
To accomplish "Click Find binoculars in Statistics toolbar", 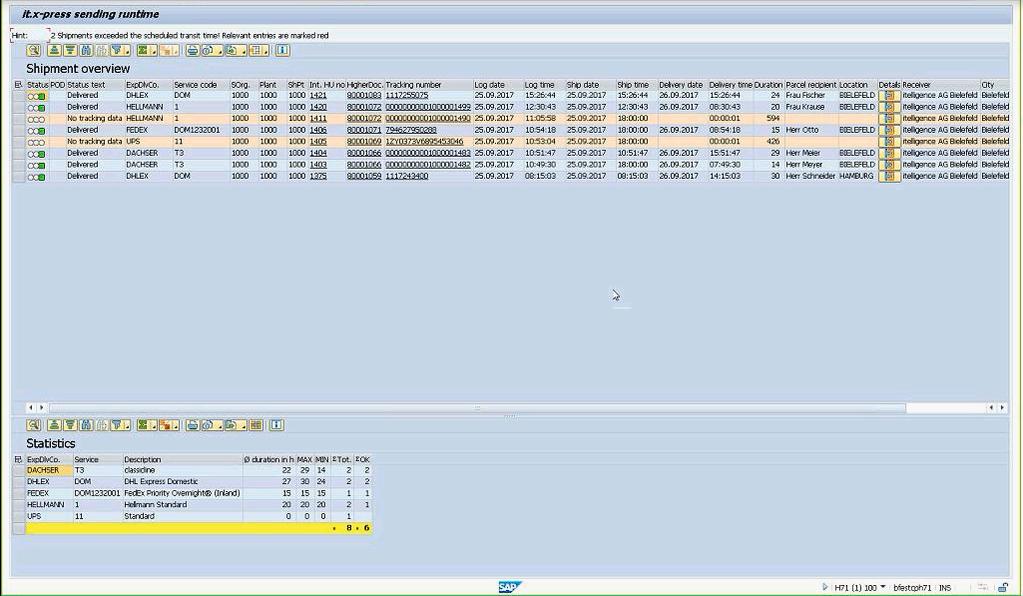I will (85, 425).
